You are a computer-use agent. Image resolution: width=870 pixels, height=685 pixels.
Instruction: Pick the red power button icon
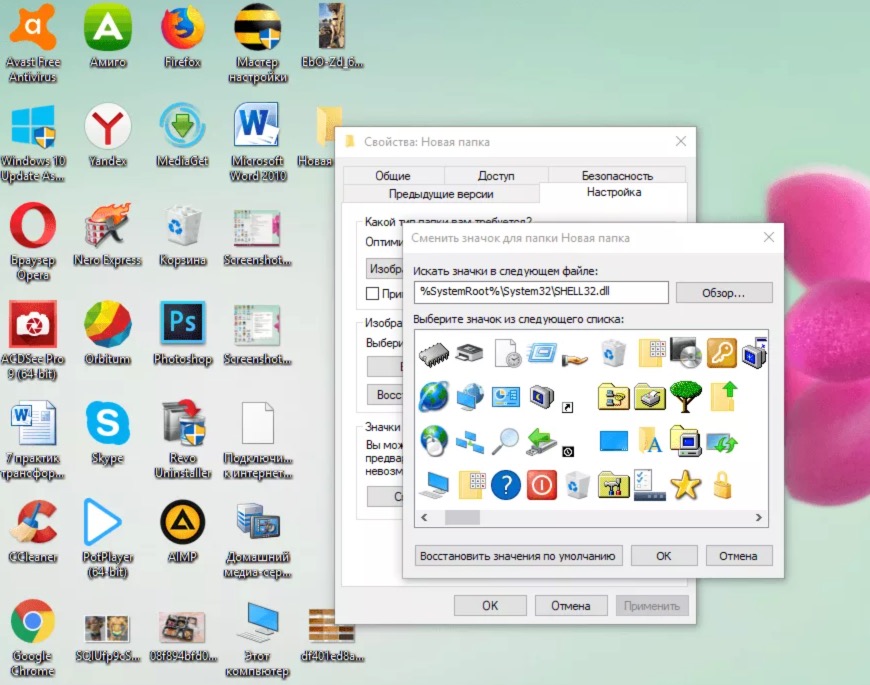coord(542,485)
